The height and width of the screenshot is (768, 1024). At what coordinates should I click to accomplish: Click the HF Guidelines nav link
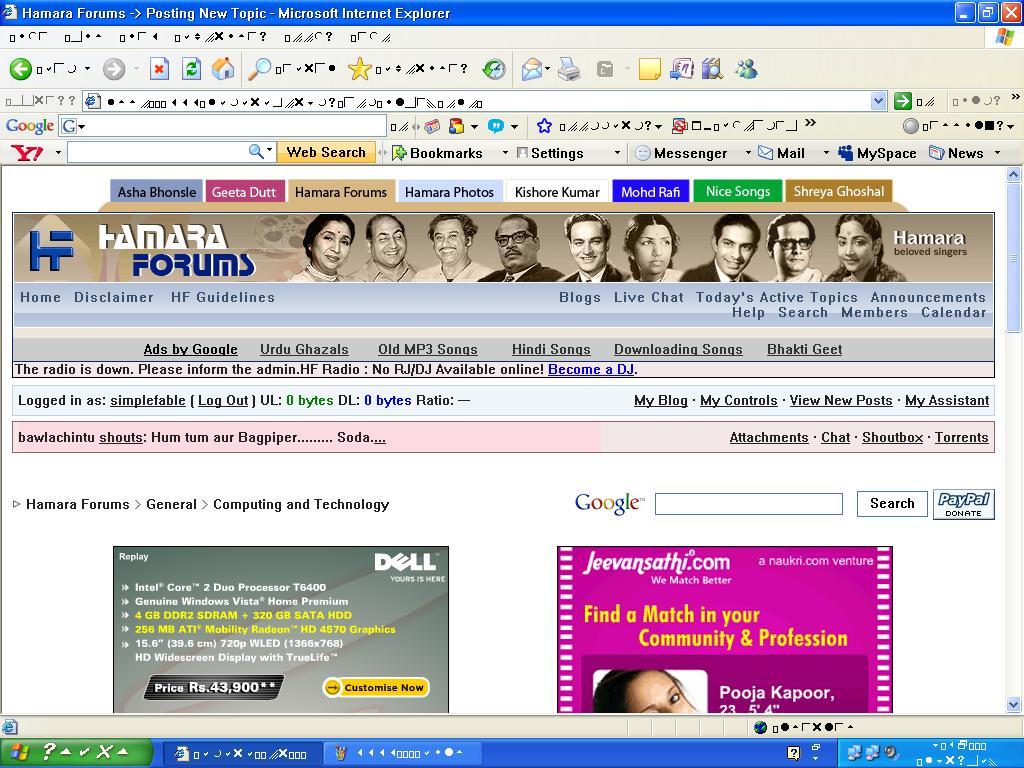(223, 297)
